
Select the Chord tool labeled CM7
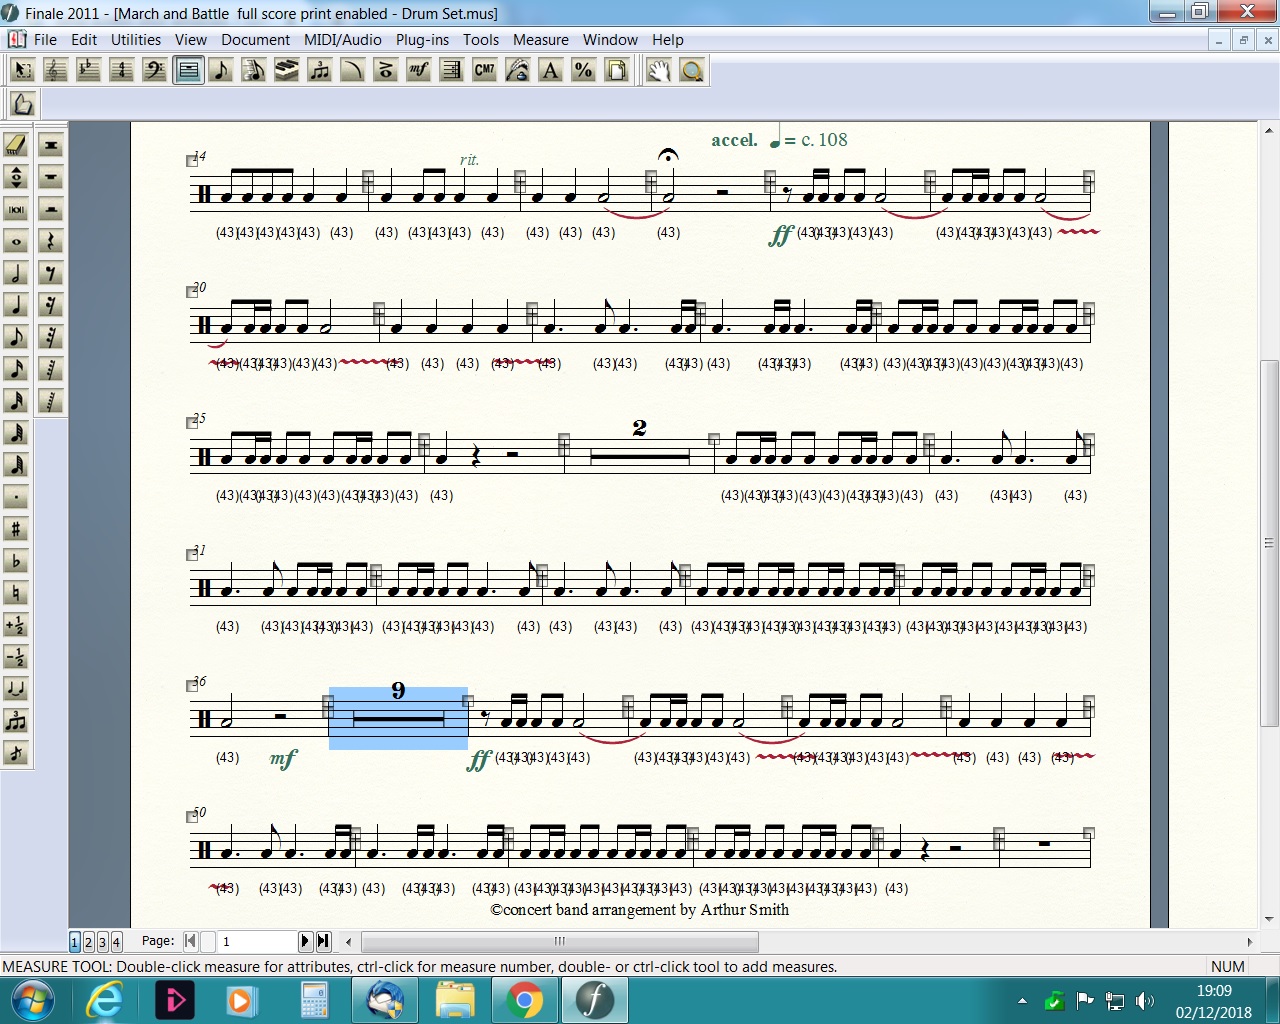pyautogui.click(x=484, y=70)
